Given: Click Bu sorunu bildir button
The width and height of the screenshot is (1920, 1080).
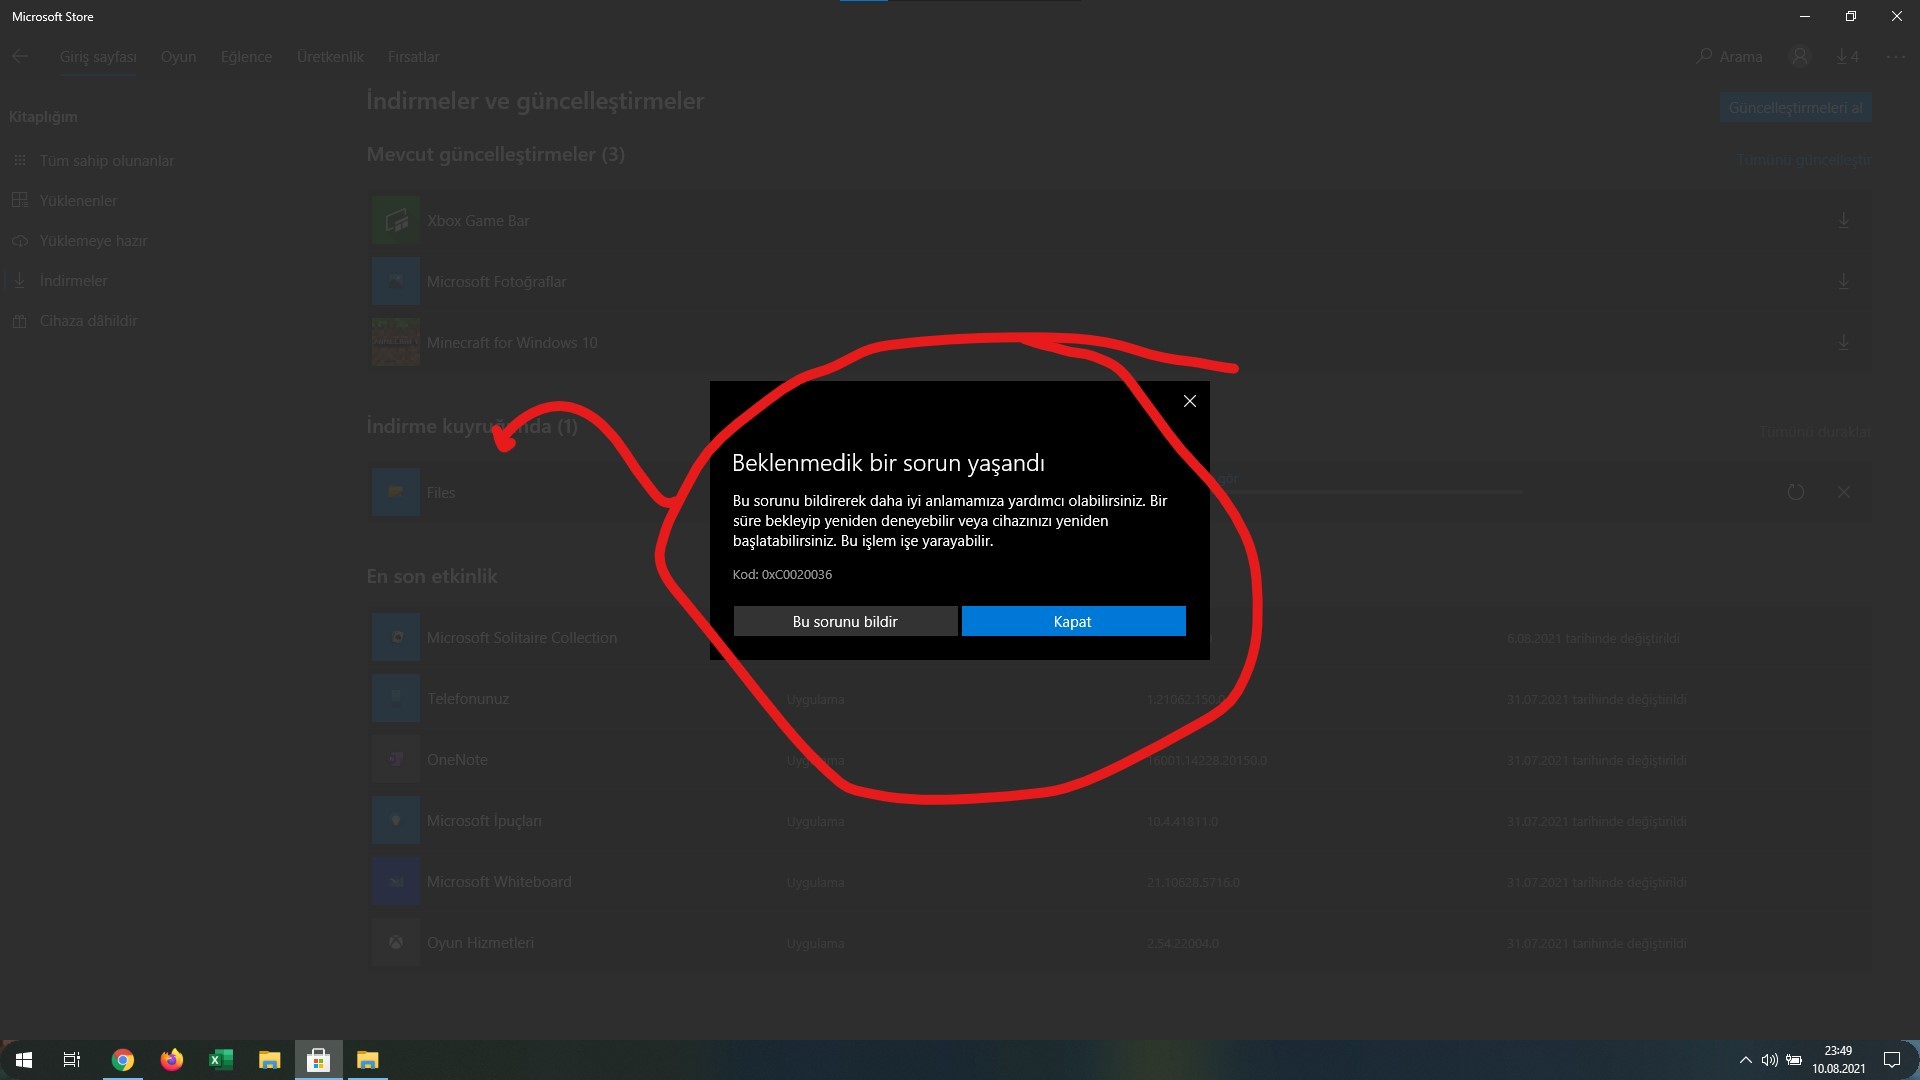Looking at the screenshot, I should coord(845,621).
